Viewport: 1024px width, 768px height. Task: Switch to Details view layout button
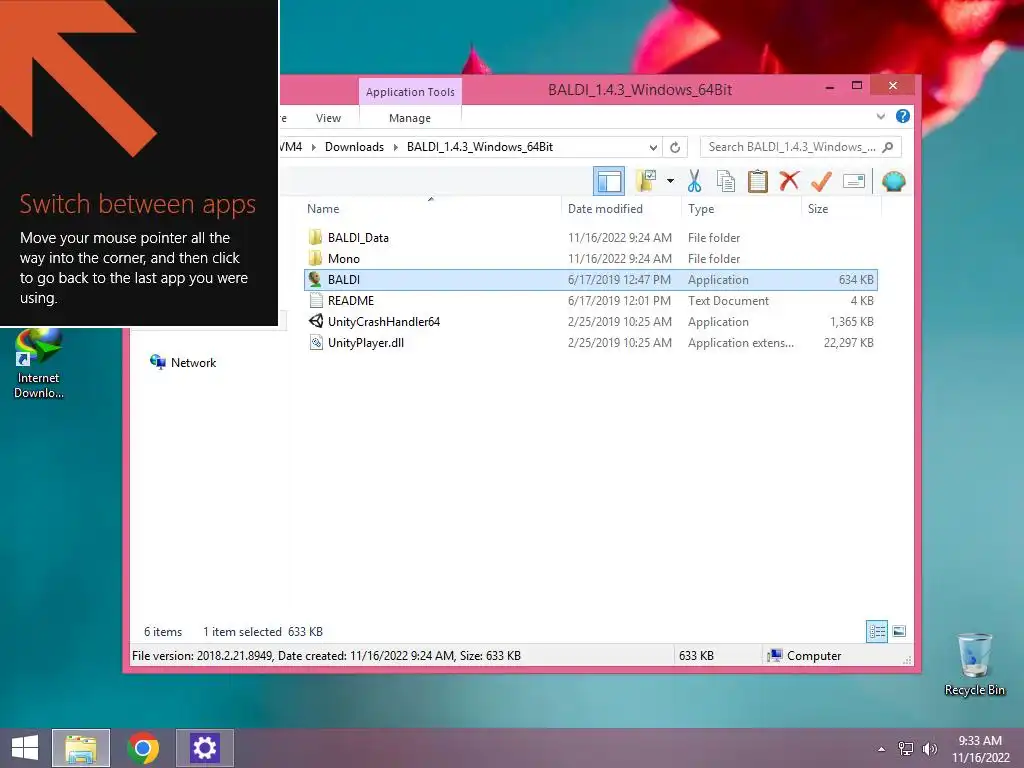tap(876, 631)
